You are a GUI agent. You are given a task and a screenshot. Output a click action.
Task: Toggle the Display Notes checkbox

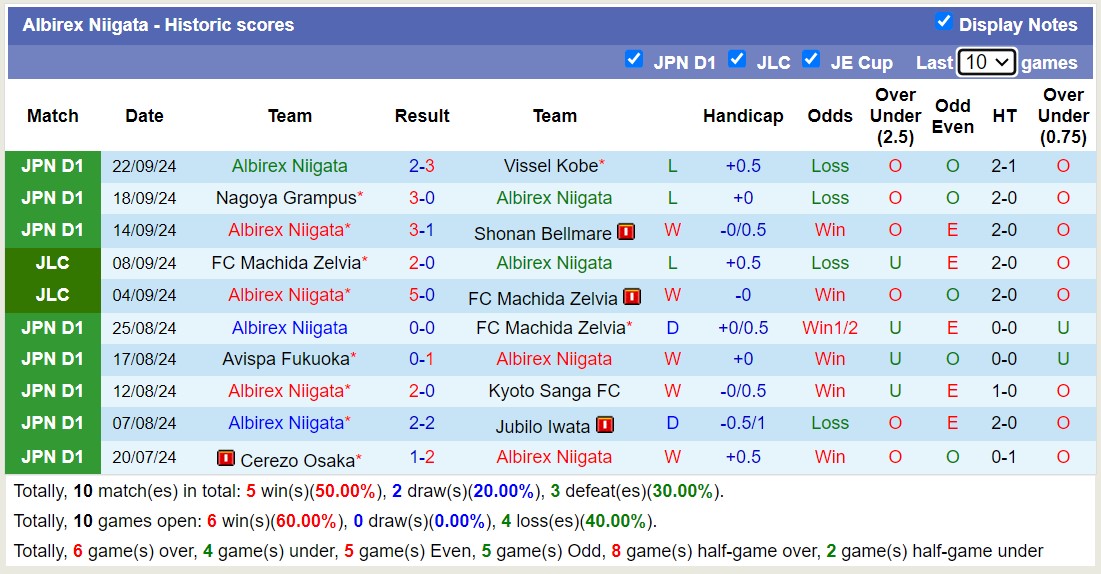(943, 22)
